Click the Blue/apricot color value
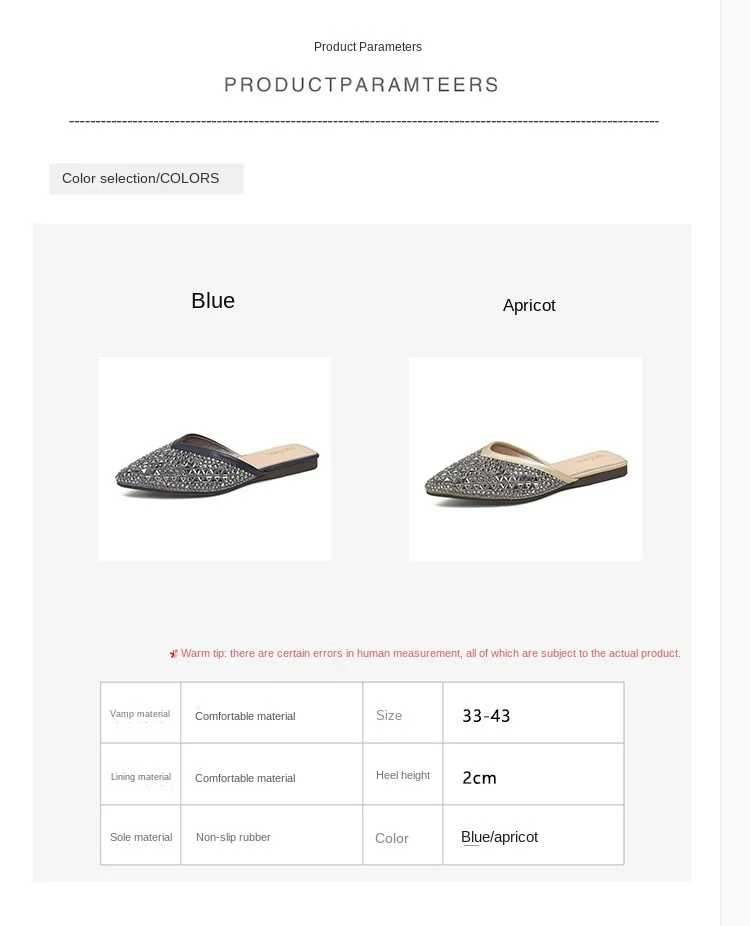This screenshot has width=750, height=926. click(500, 837)
